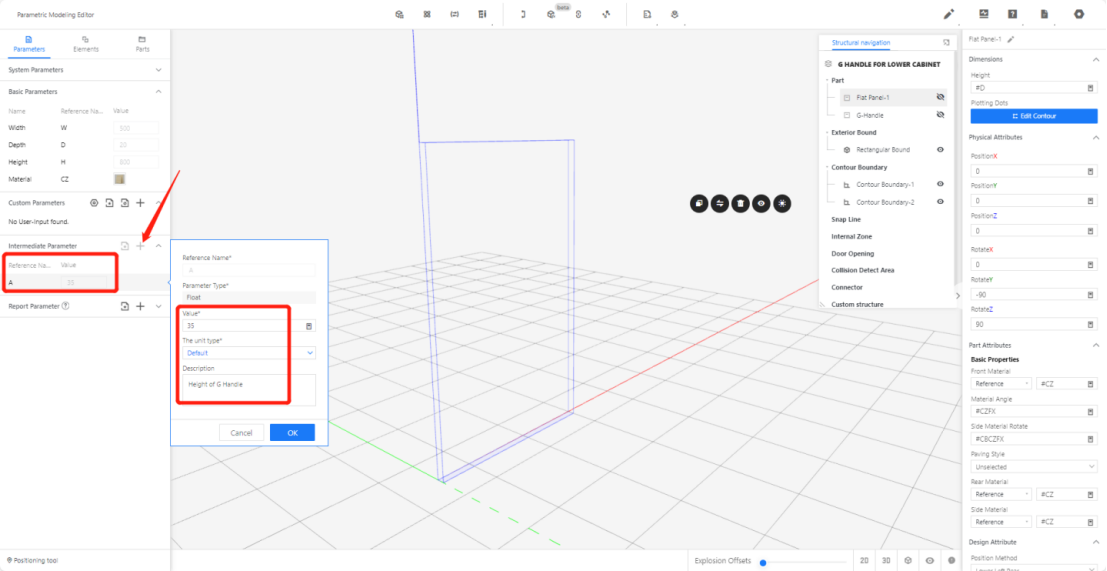This screenshot has height=571, width=1107.
Task: Click the trash icon in floating toolbar
Action: (740, 203)
